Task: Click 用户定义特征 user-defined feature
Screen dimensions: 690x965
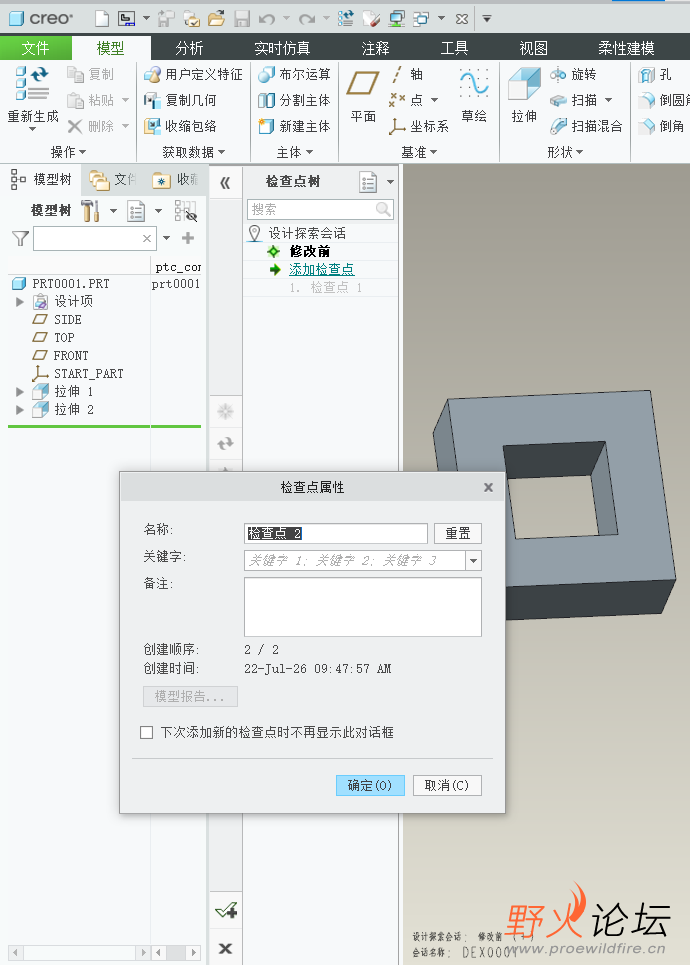Action: [x=193, y=74]
